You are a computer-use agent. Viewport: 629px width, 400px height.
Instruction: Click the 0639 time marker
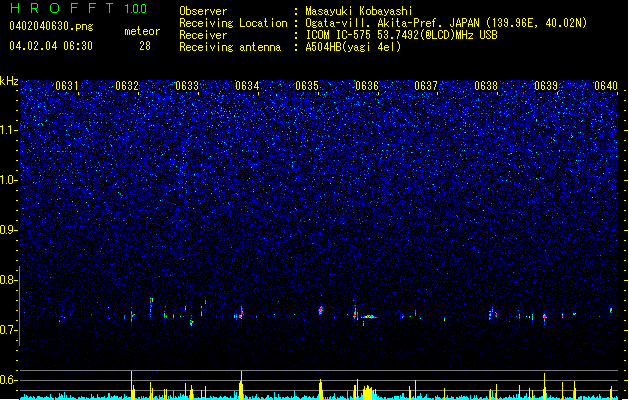546,86
